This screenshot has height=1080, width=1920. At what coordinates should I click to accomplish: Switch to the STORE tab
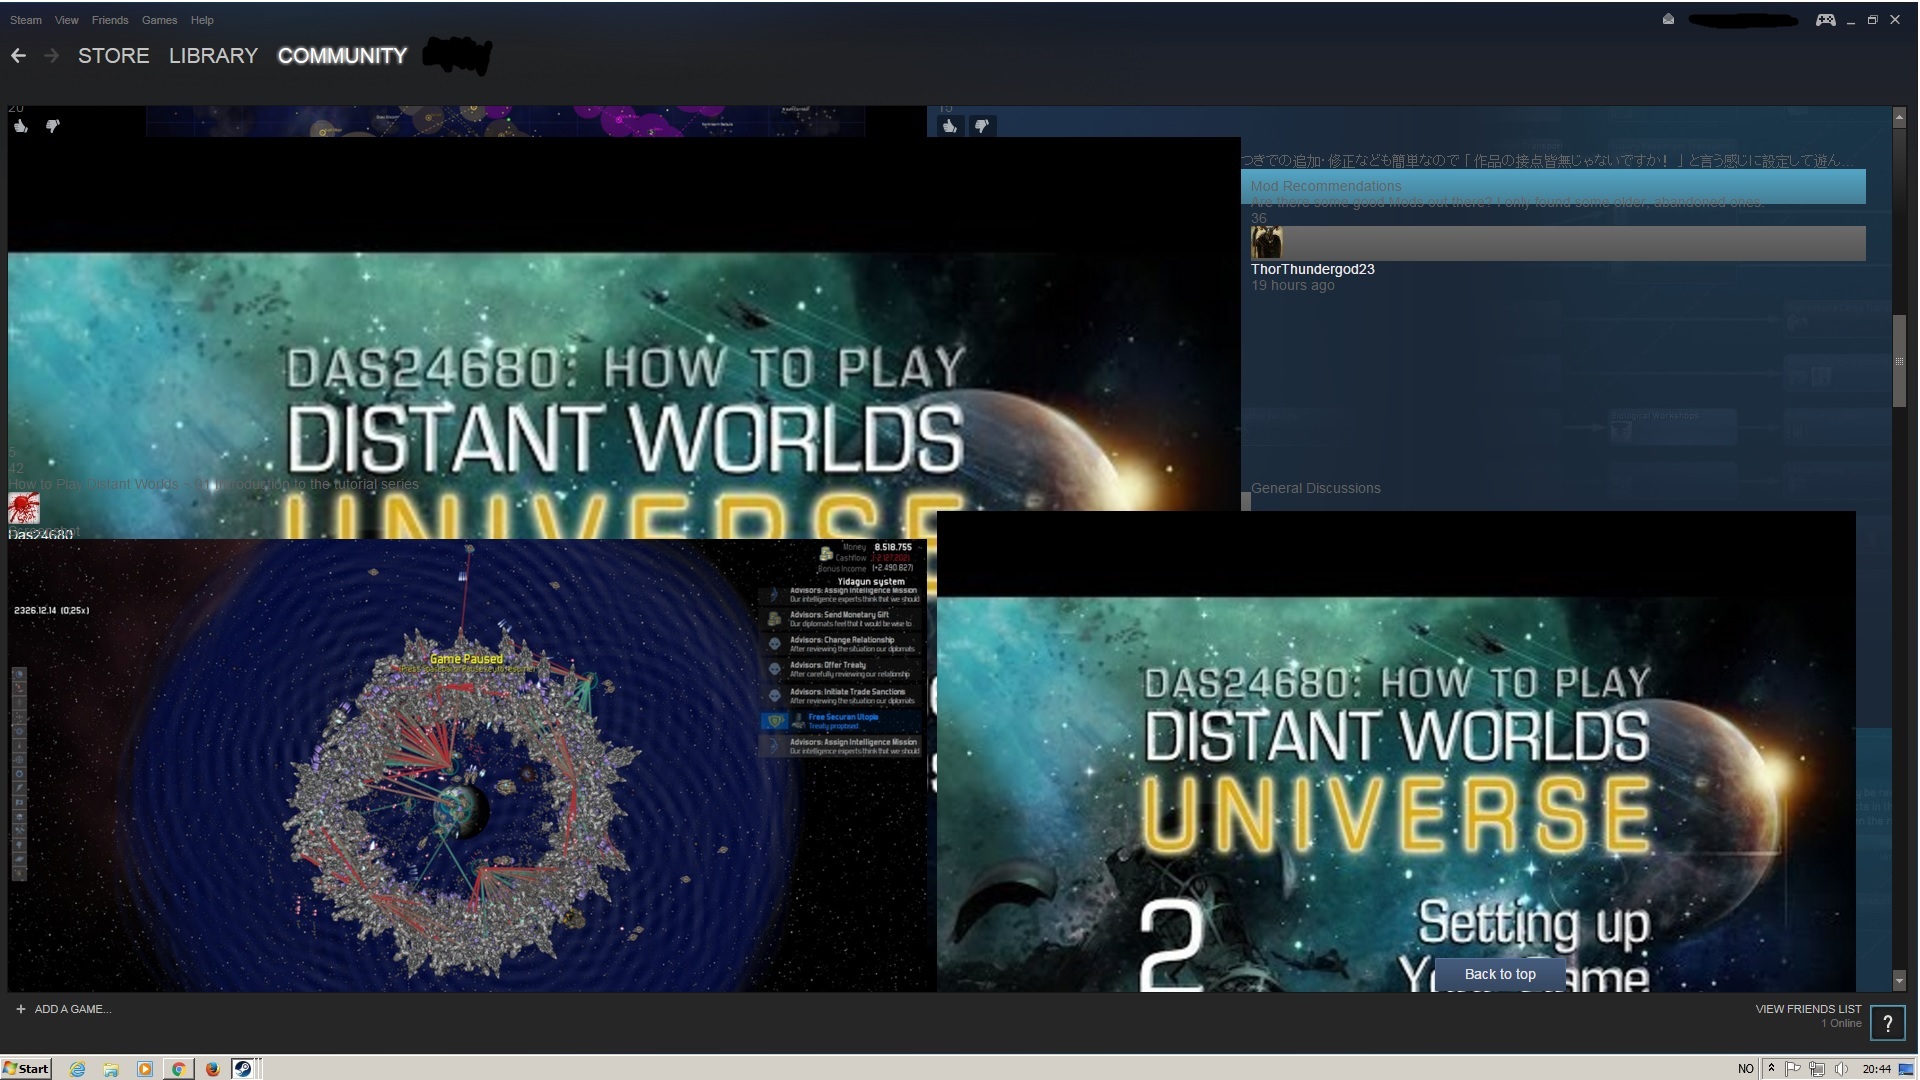coord(114,56)
